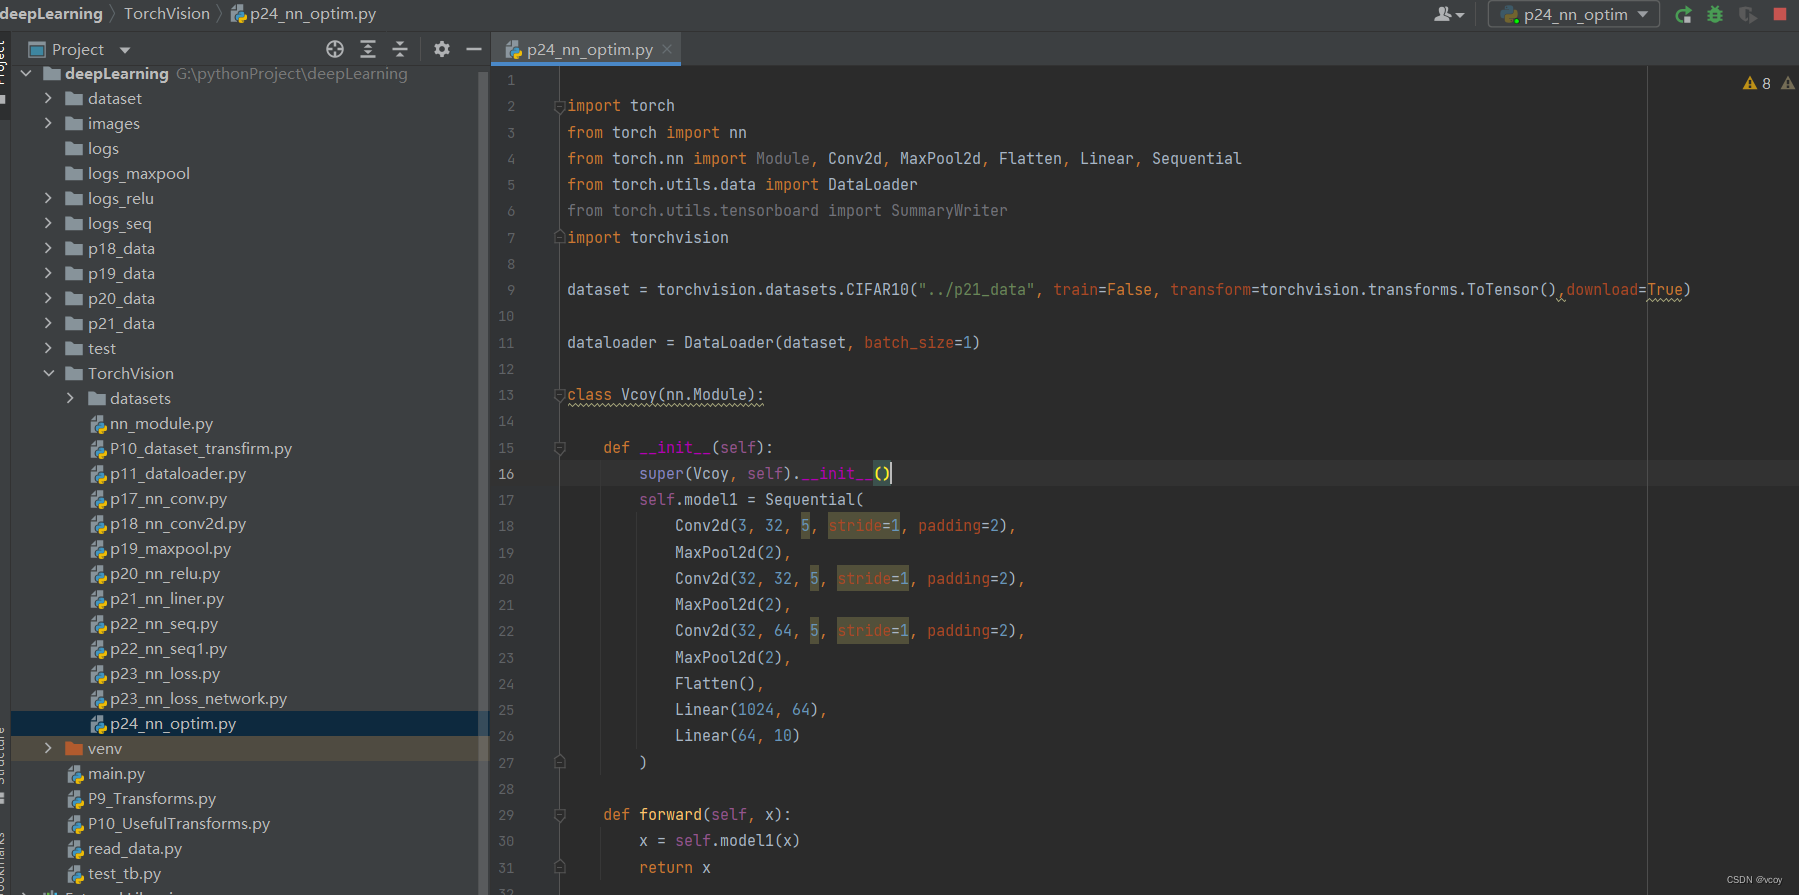Open Project panel settings gear

coord(442,49)
